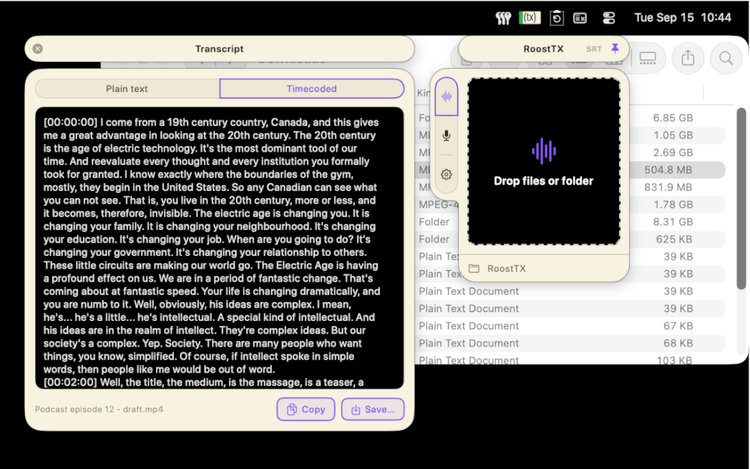Click the folder icon beside RoostTX
This screenshot has height=469, width=750.
[474, 269]
